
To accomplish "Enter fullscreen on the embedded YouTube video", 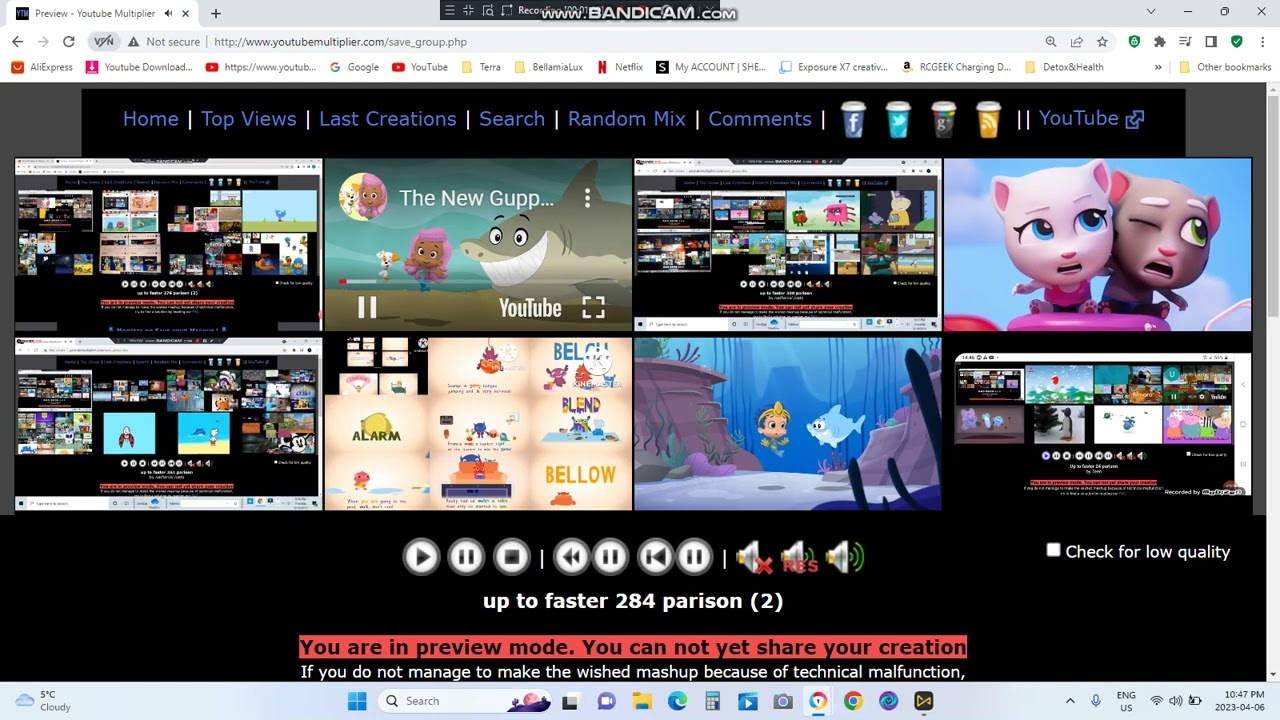I will click(x=593, y=307).
